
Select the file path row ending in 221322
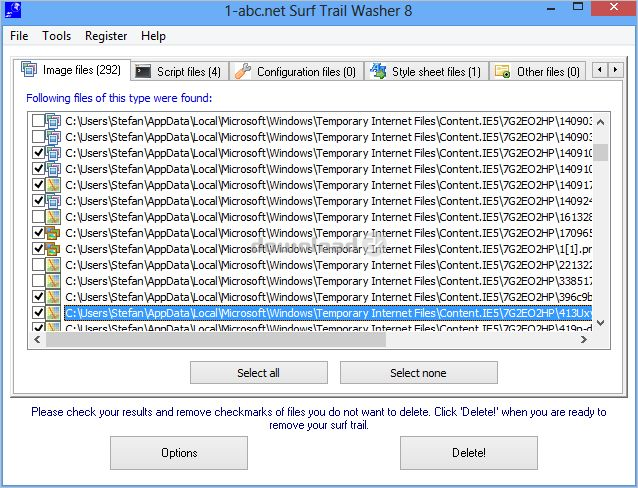(328, 265)
